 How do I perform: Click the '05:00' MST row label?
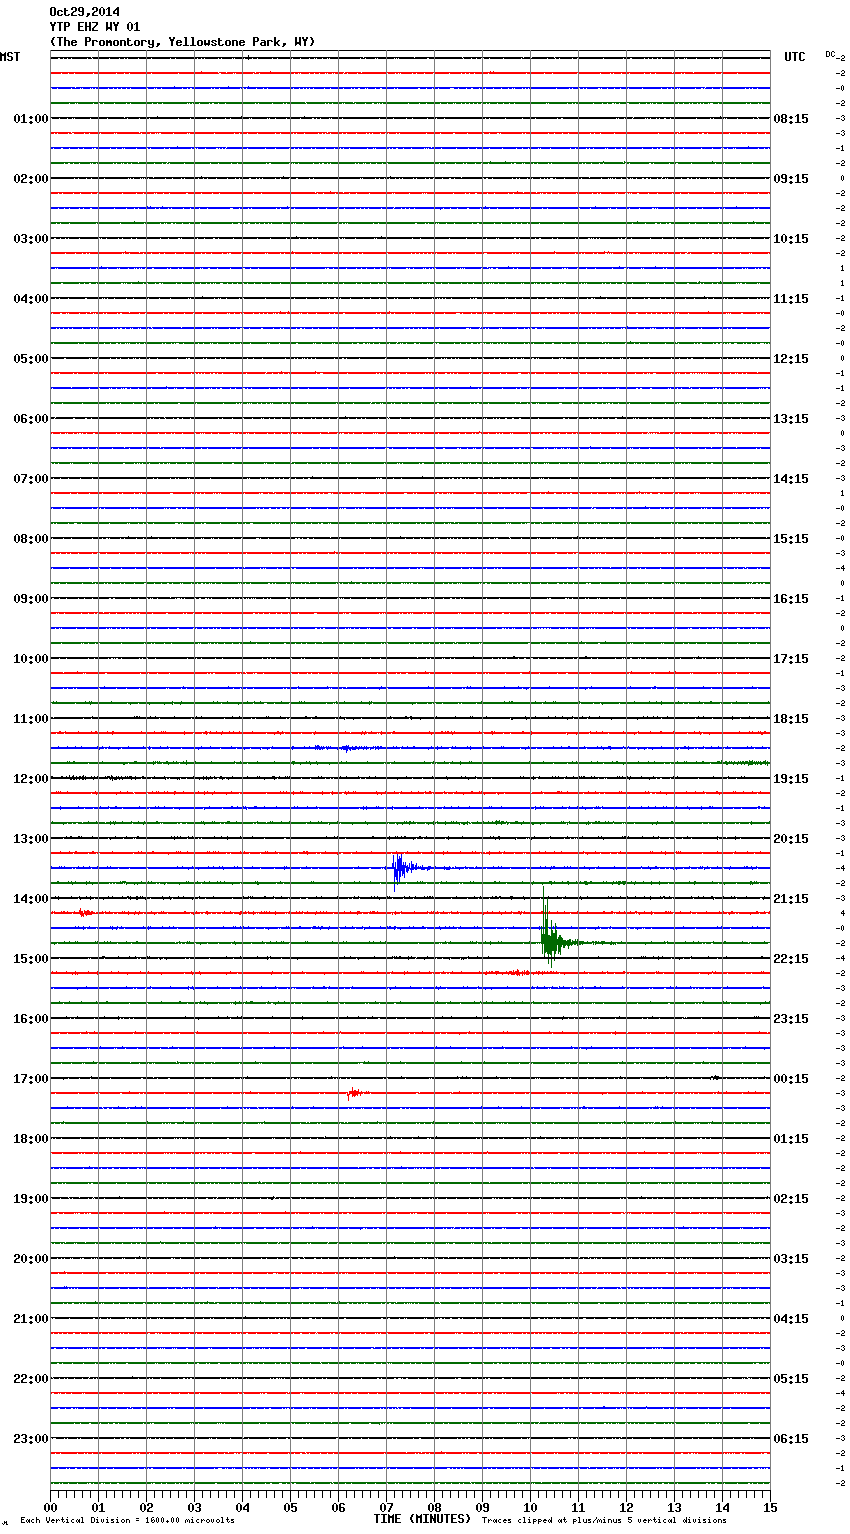coord(31,359)
